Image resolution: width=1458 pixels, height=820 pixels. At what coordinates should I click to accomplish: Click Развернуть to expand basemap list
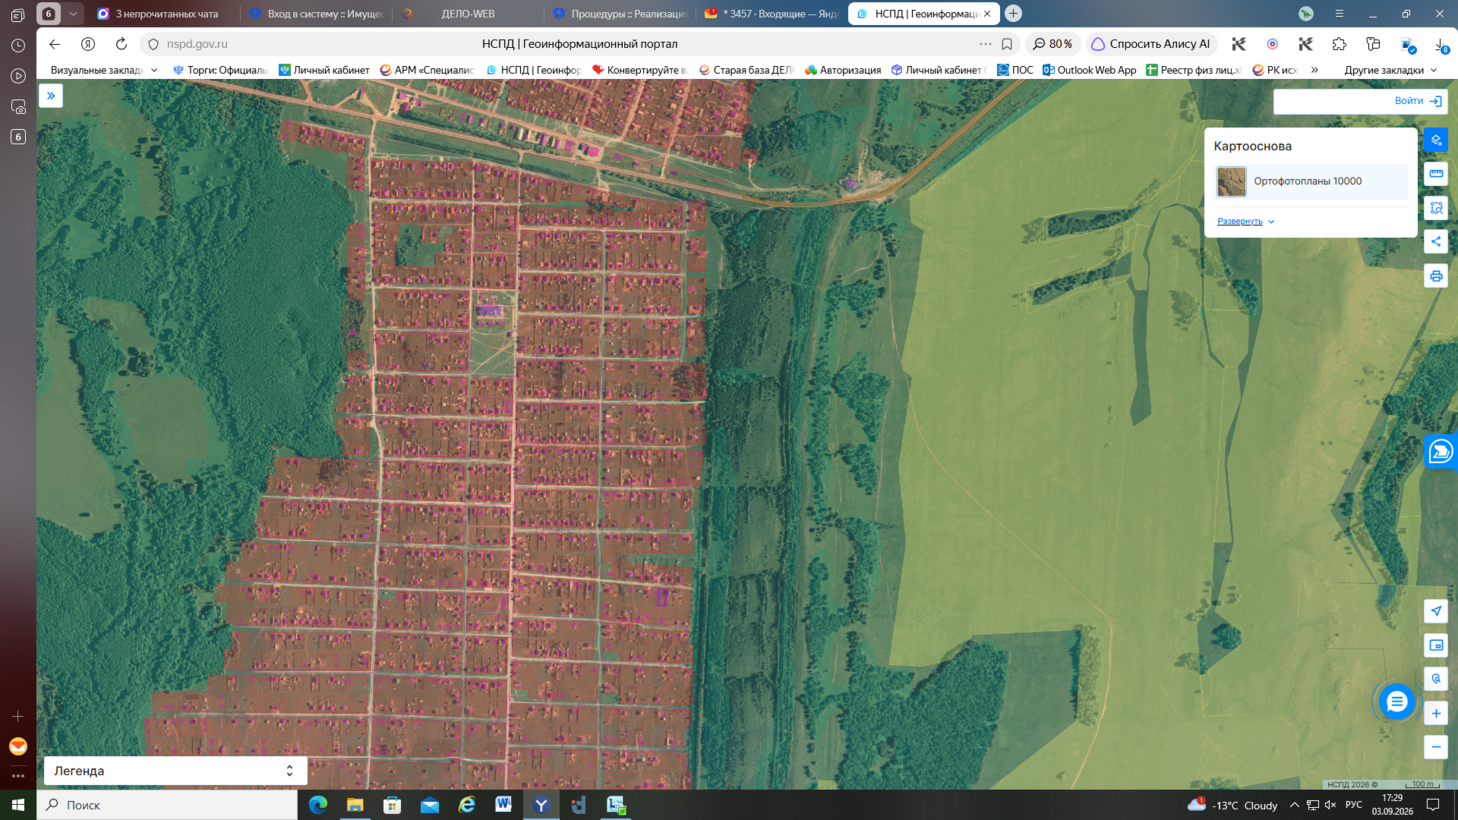[1245, 221]
